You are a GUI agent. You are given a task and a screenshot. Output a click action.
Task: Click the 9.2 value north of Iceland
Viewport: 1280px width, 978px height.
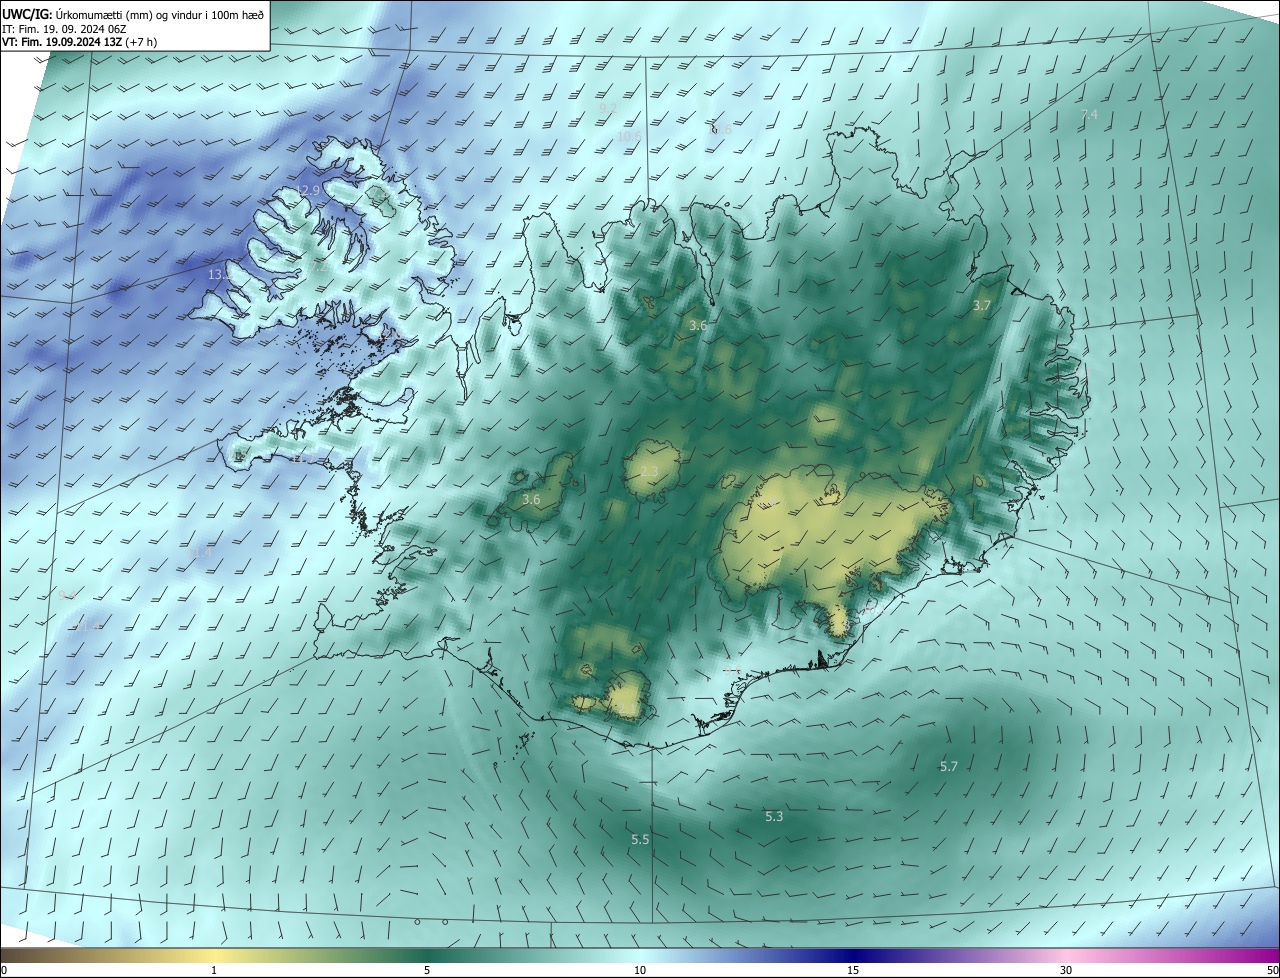607,108
